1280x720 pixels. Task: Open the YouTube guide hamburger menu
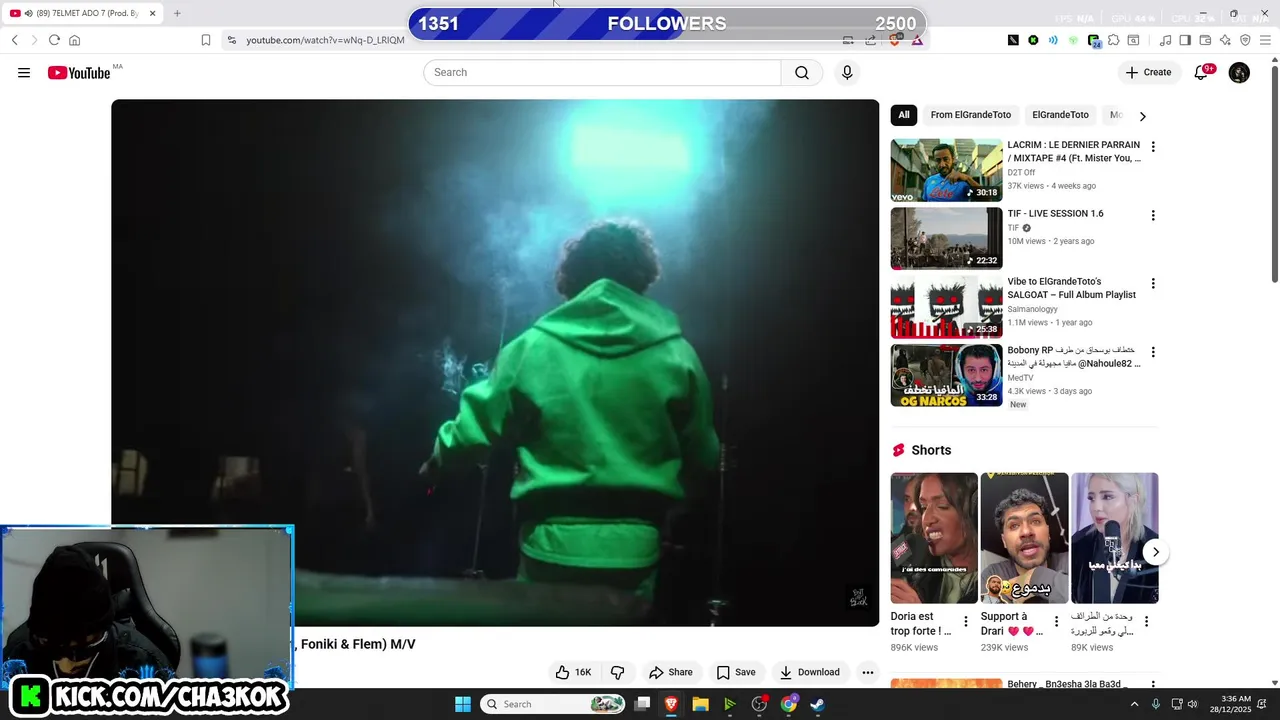[x=24, y=72]
